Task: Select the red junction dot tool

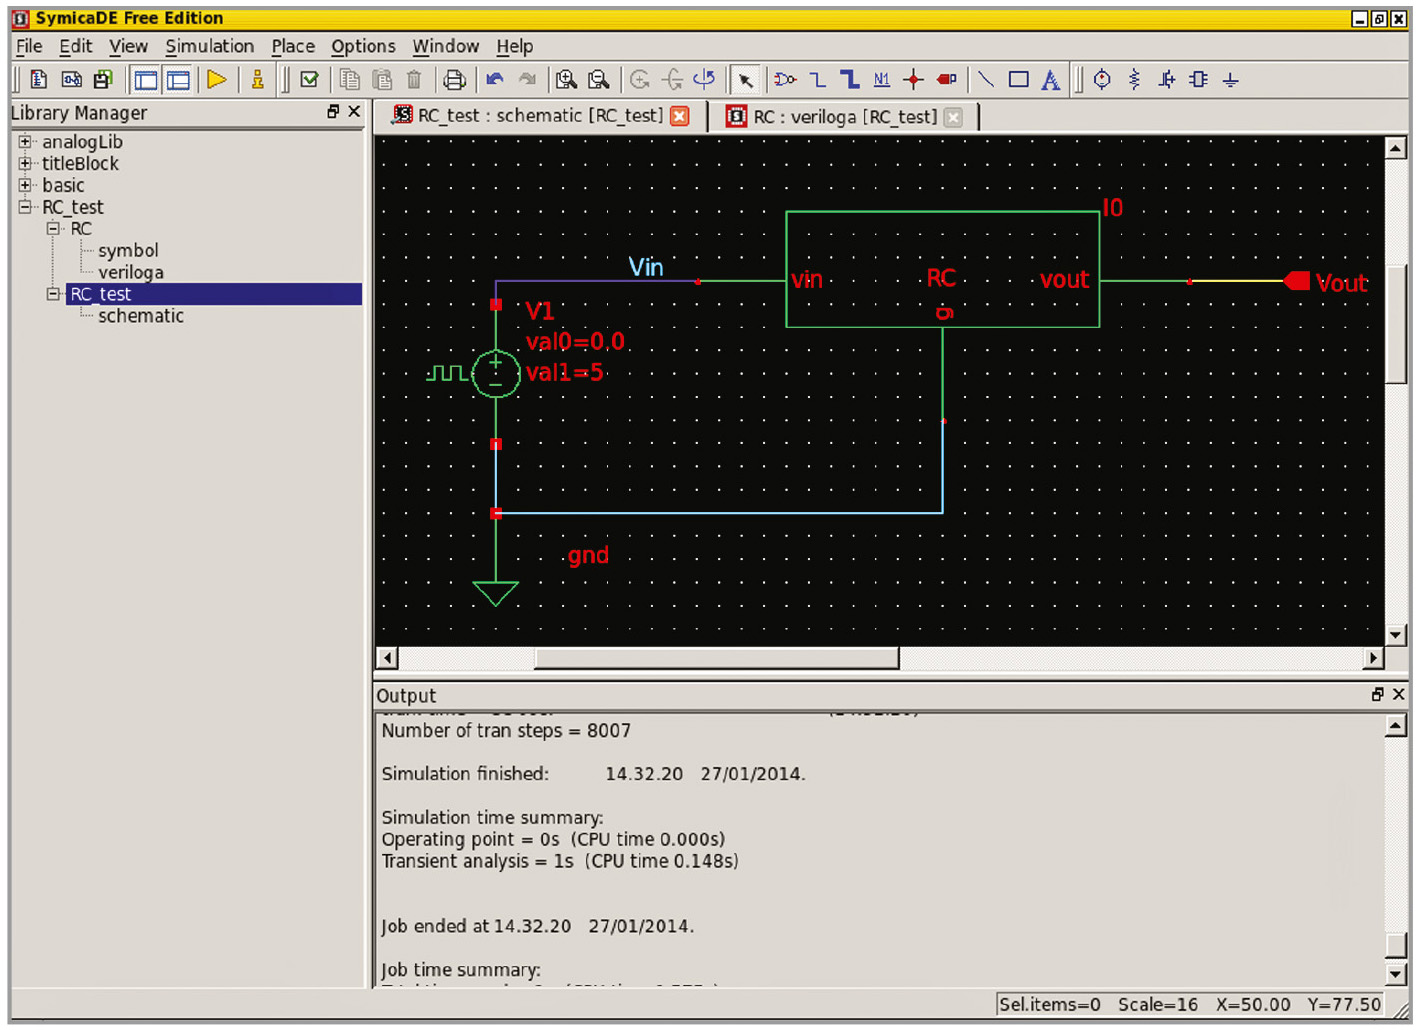Action: pos(913,79)
